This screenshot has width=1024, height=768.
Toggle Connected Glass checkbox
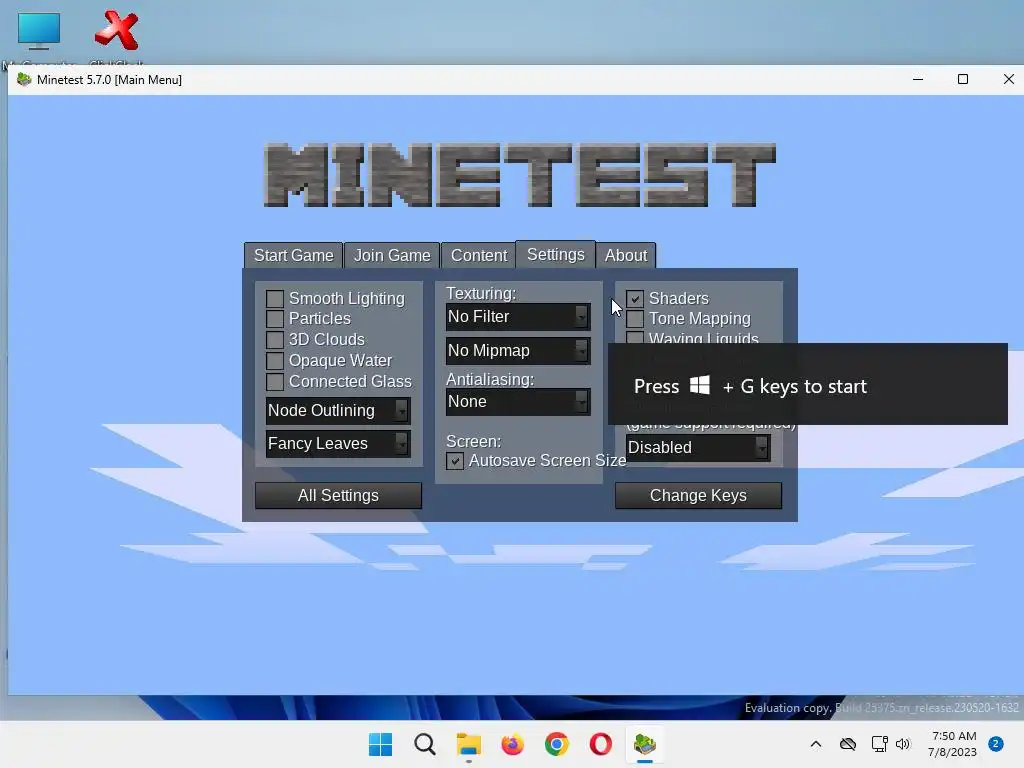(275, 381)
